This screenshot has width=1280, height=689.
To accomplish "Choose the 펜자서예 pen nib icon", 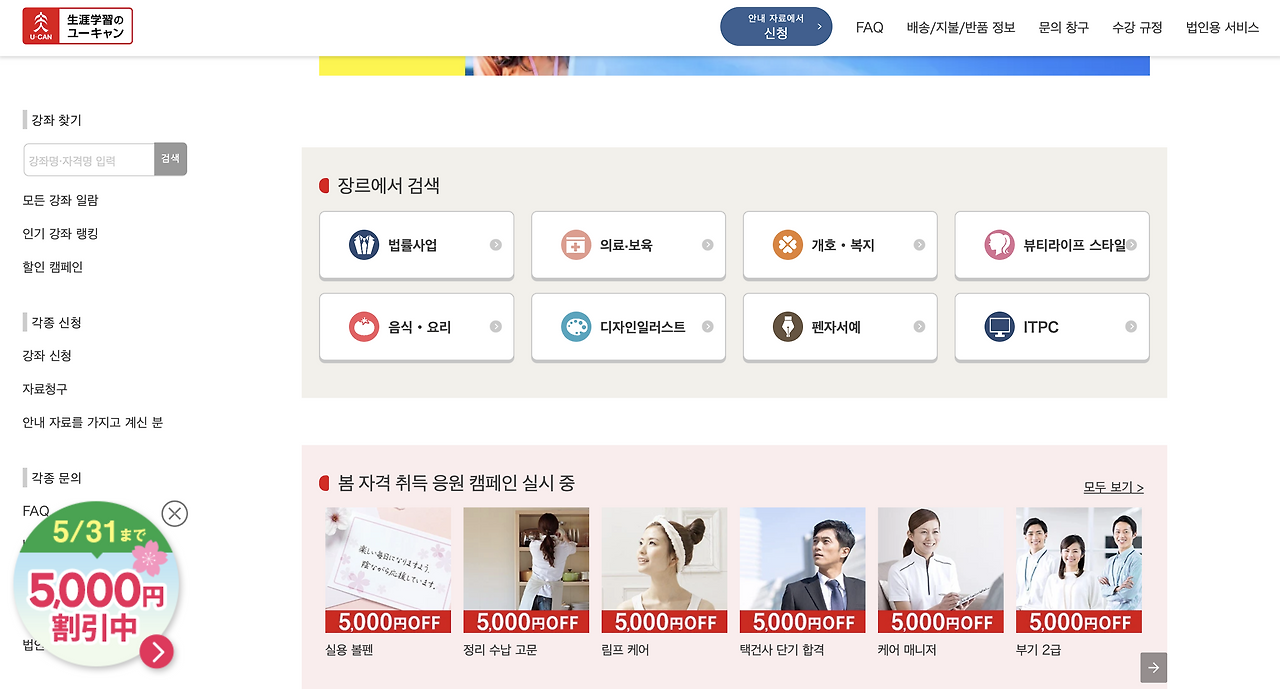I will tap(788, 327).
